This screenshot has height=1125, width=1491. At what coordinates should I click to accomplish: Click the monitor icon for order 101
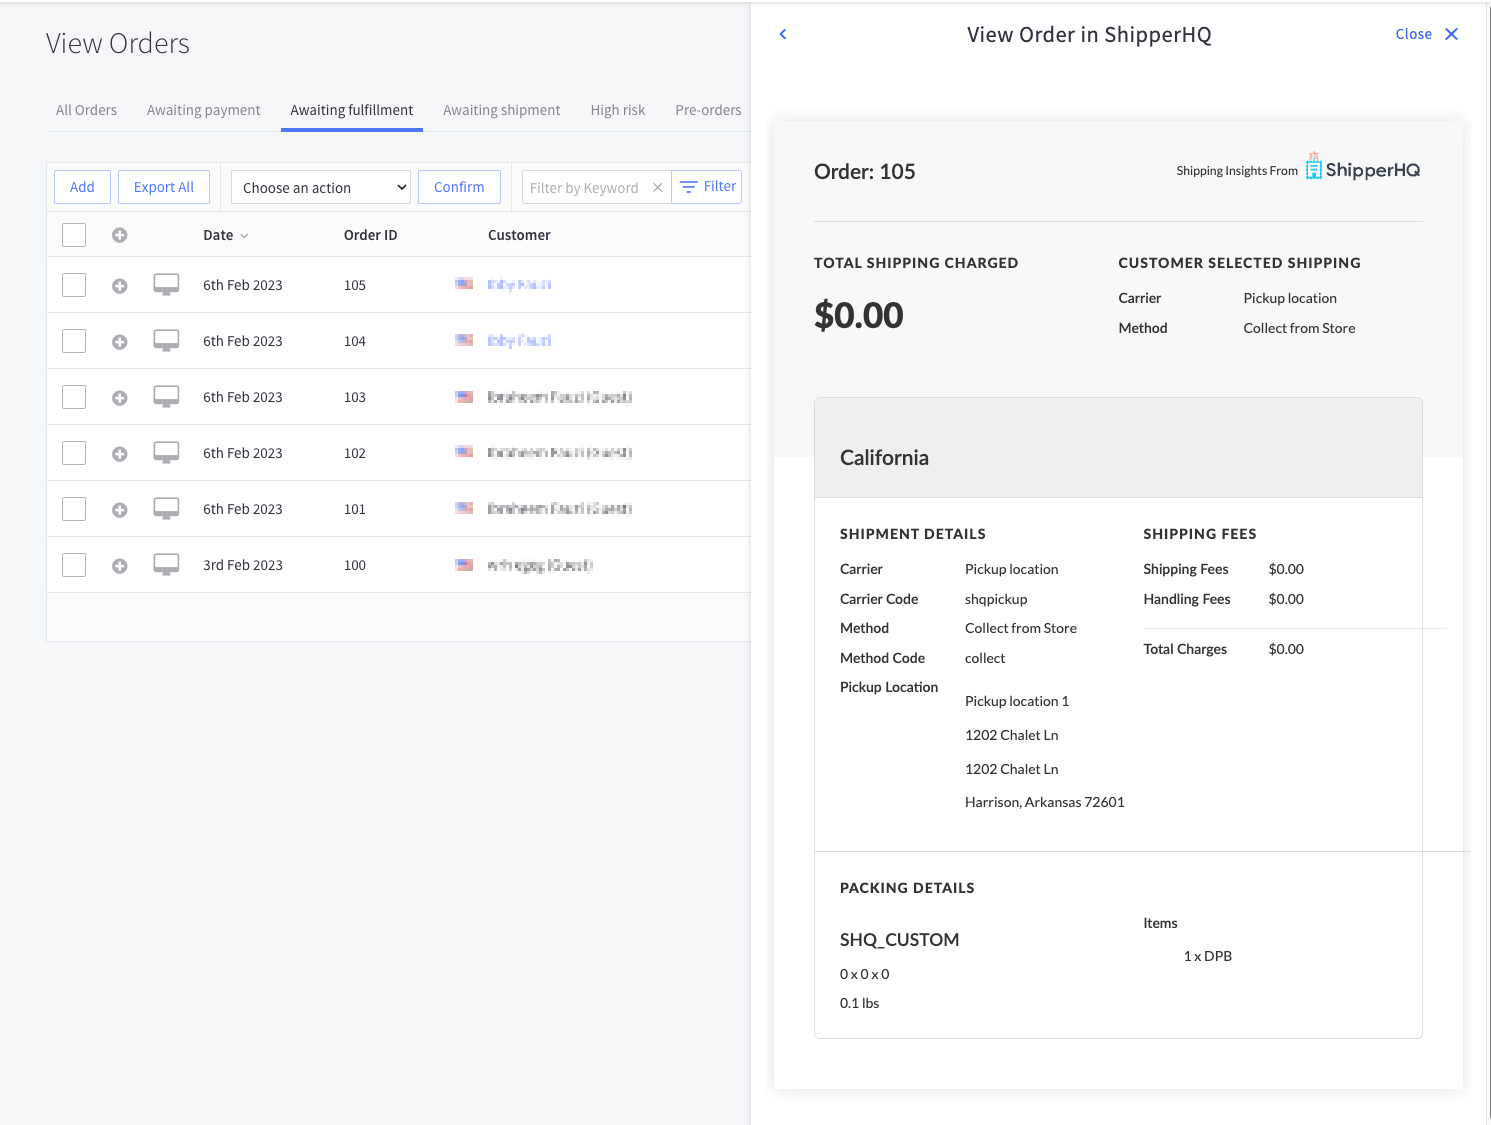coord(166,509)
